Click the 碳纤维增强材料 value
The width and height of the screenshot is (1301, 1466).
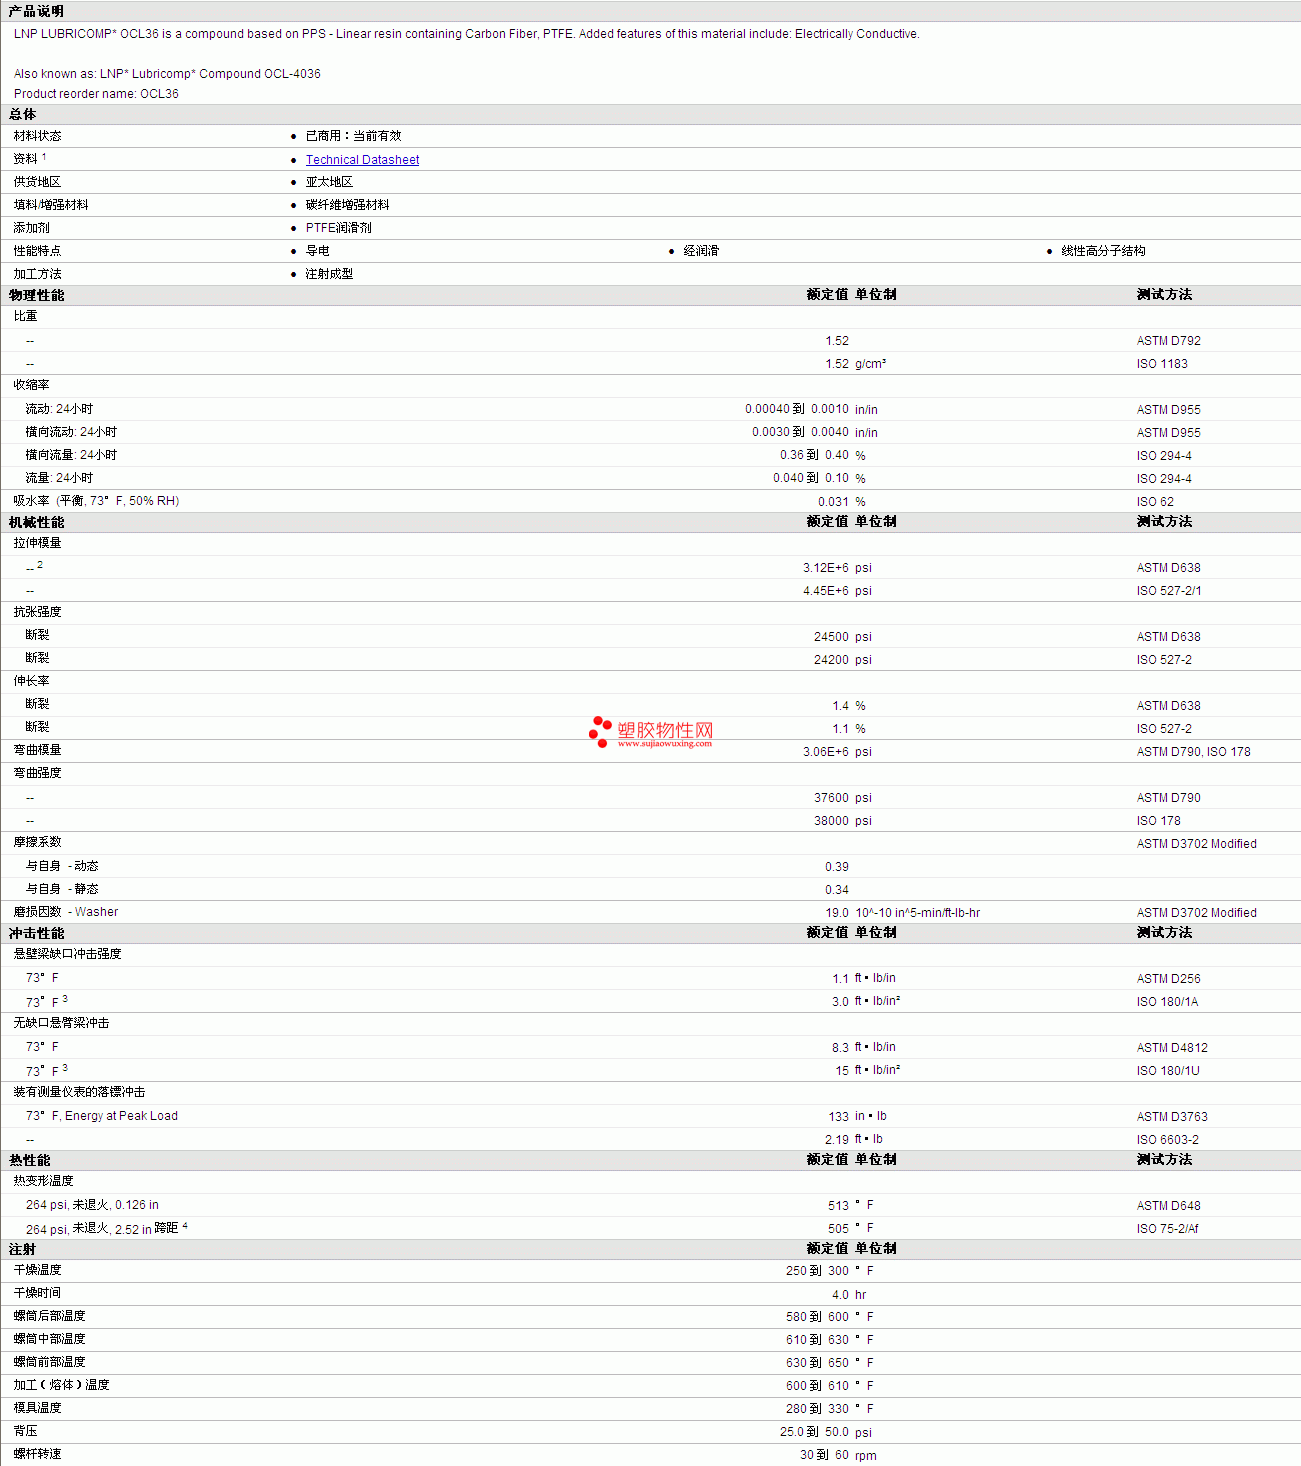348,205
